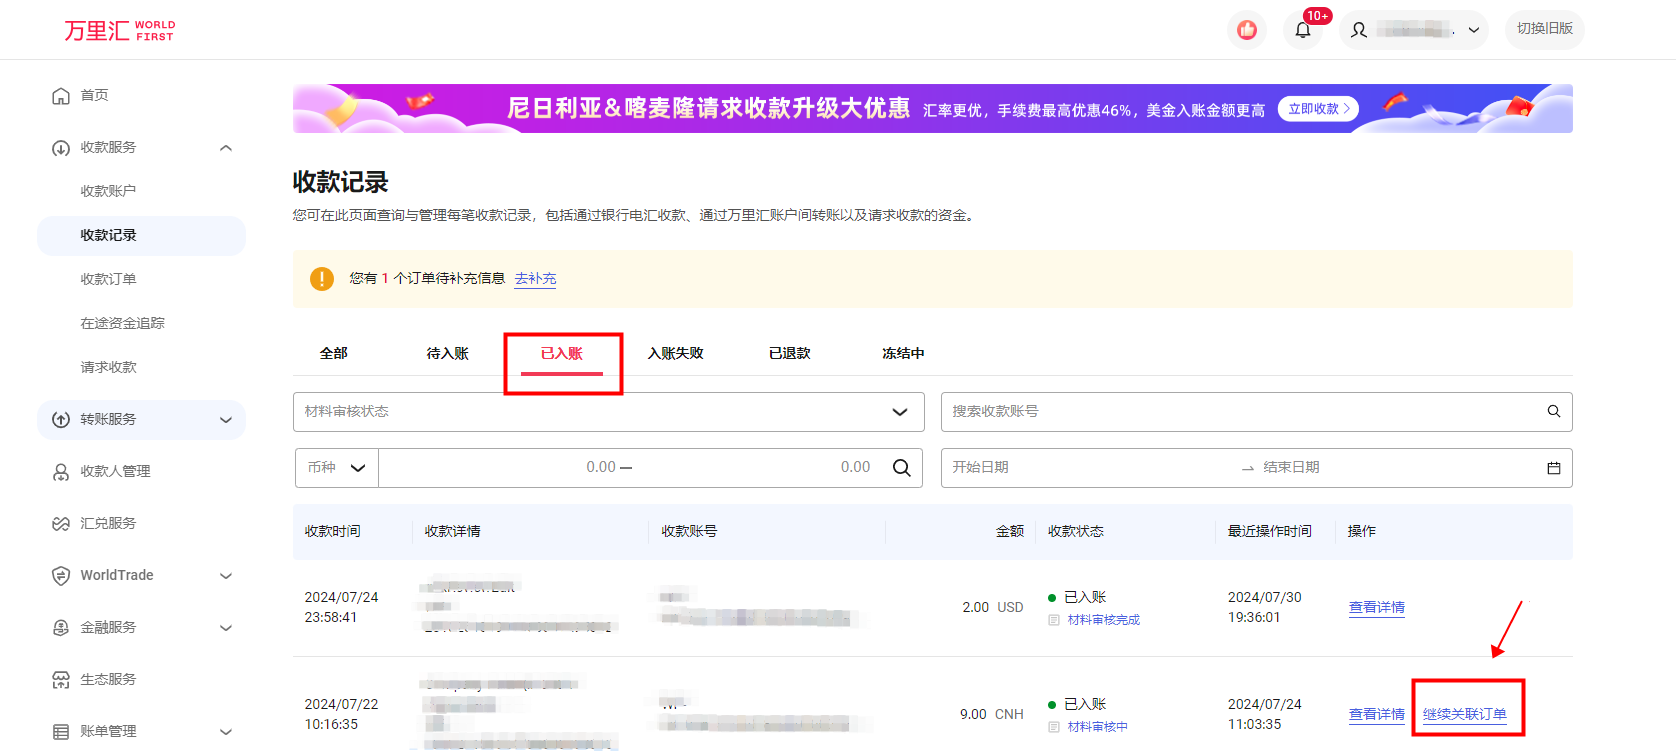Click the amount range search magnifier icon
This screenshot has width=1676, height=752.
click(901, 468)
